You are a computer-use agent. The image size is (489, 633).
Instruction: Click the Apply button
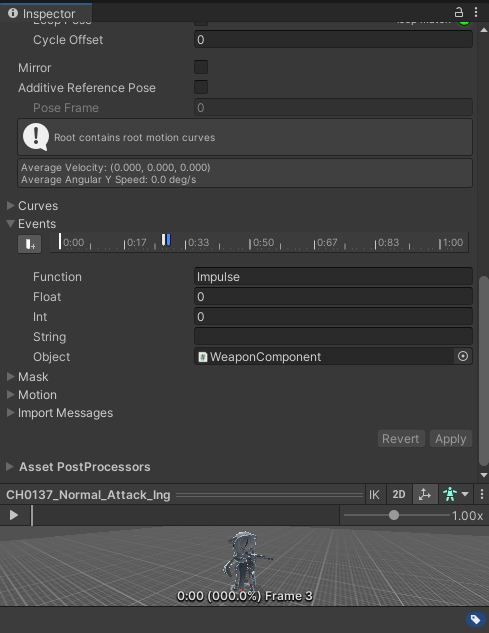point(451,439)
